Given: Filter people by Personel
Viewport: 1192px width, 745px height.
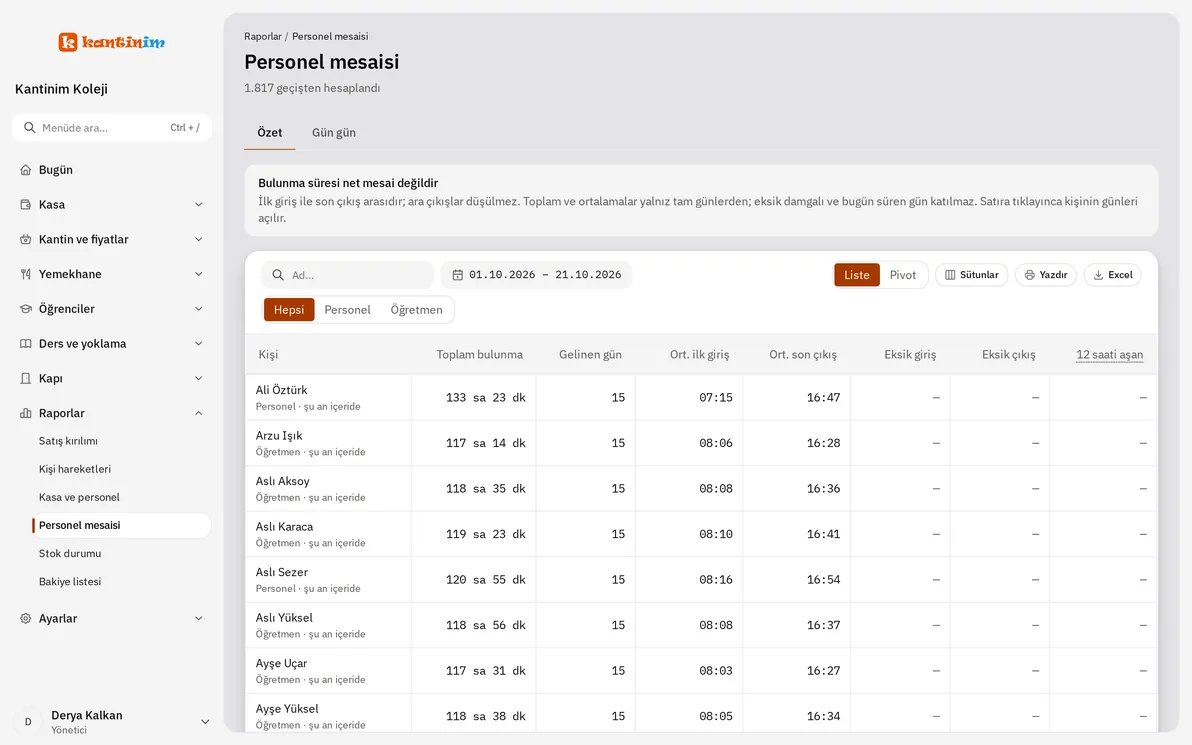Looking at the screenshot, I should pos(347,310).
